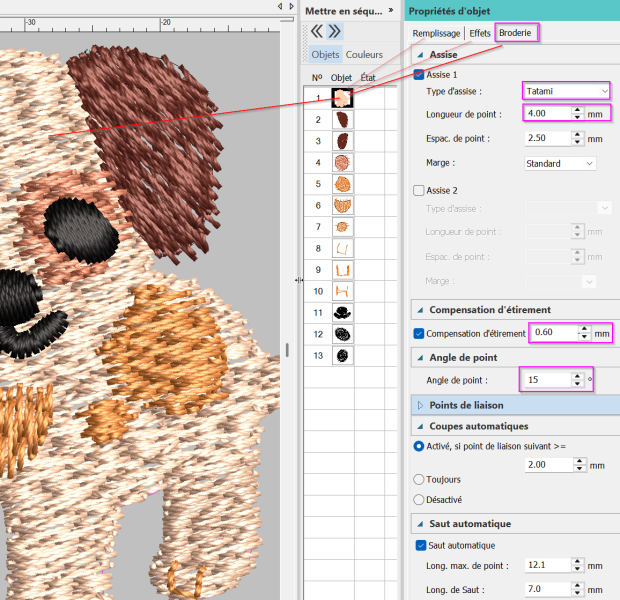Click the Longueur de point 4.00 field

coord(548,114)
